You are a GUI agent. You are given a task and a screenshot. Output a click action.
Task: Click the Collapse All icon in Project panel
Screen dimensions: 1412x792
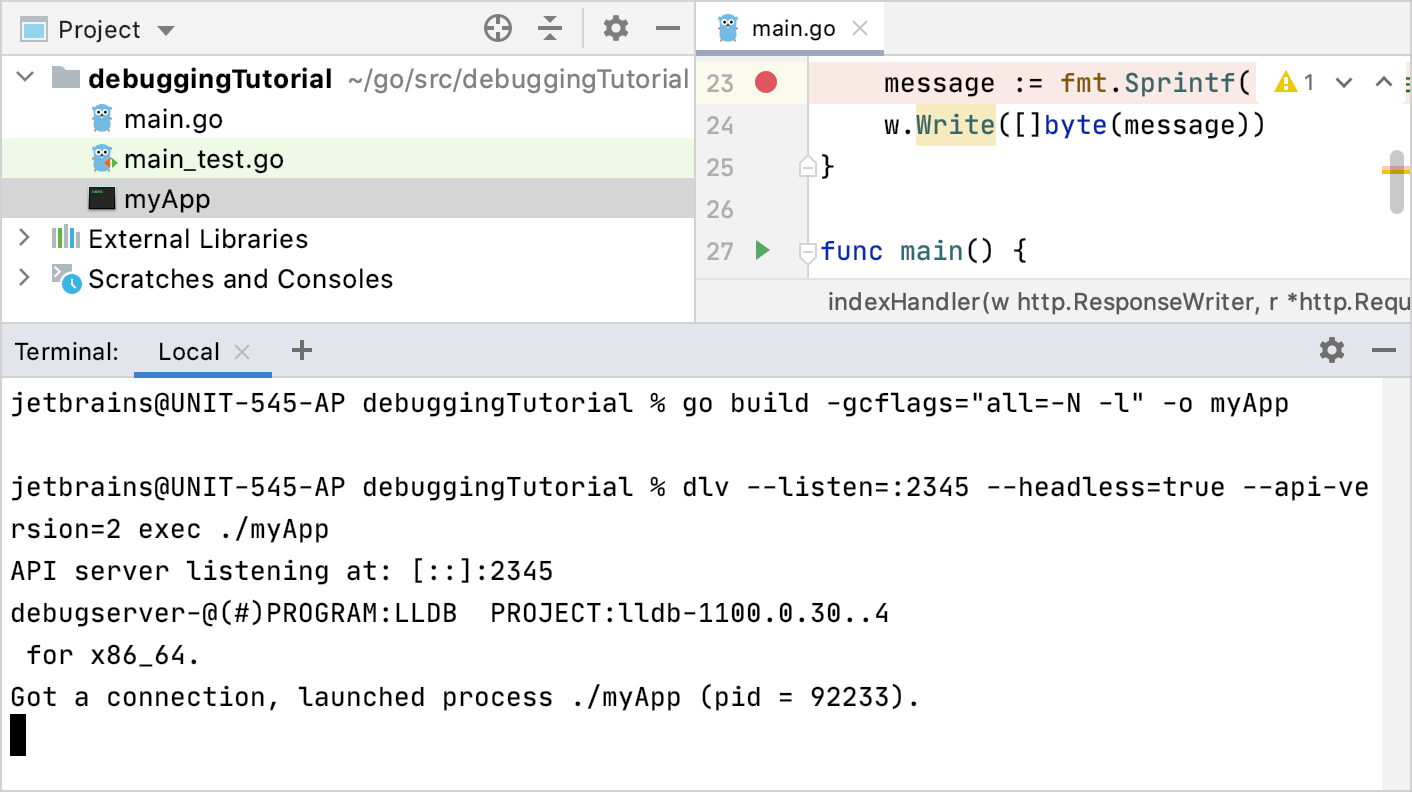[x=549, y=29]
